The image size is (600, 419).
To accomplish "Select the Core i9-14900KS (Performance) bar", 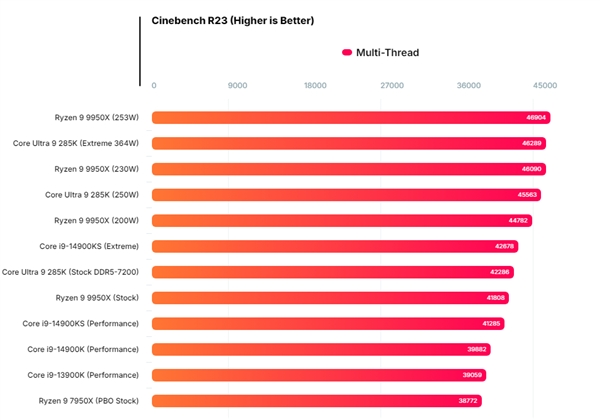I will (328, 323).
